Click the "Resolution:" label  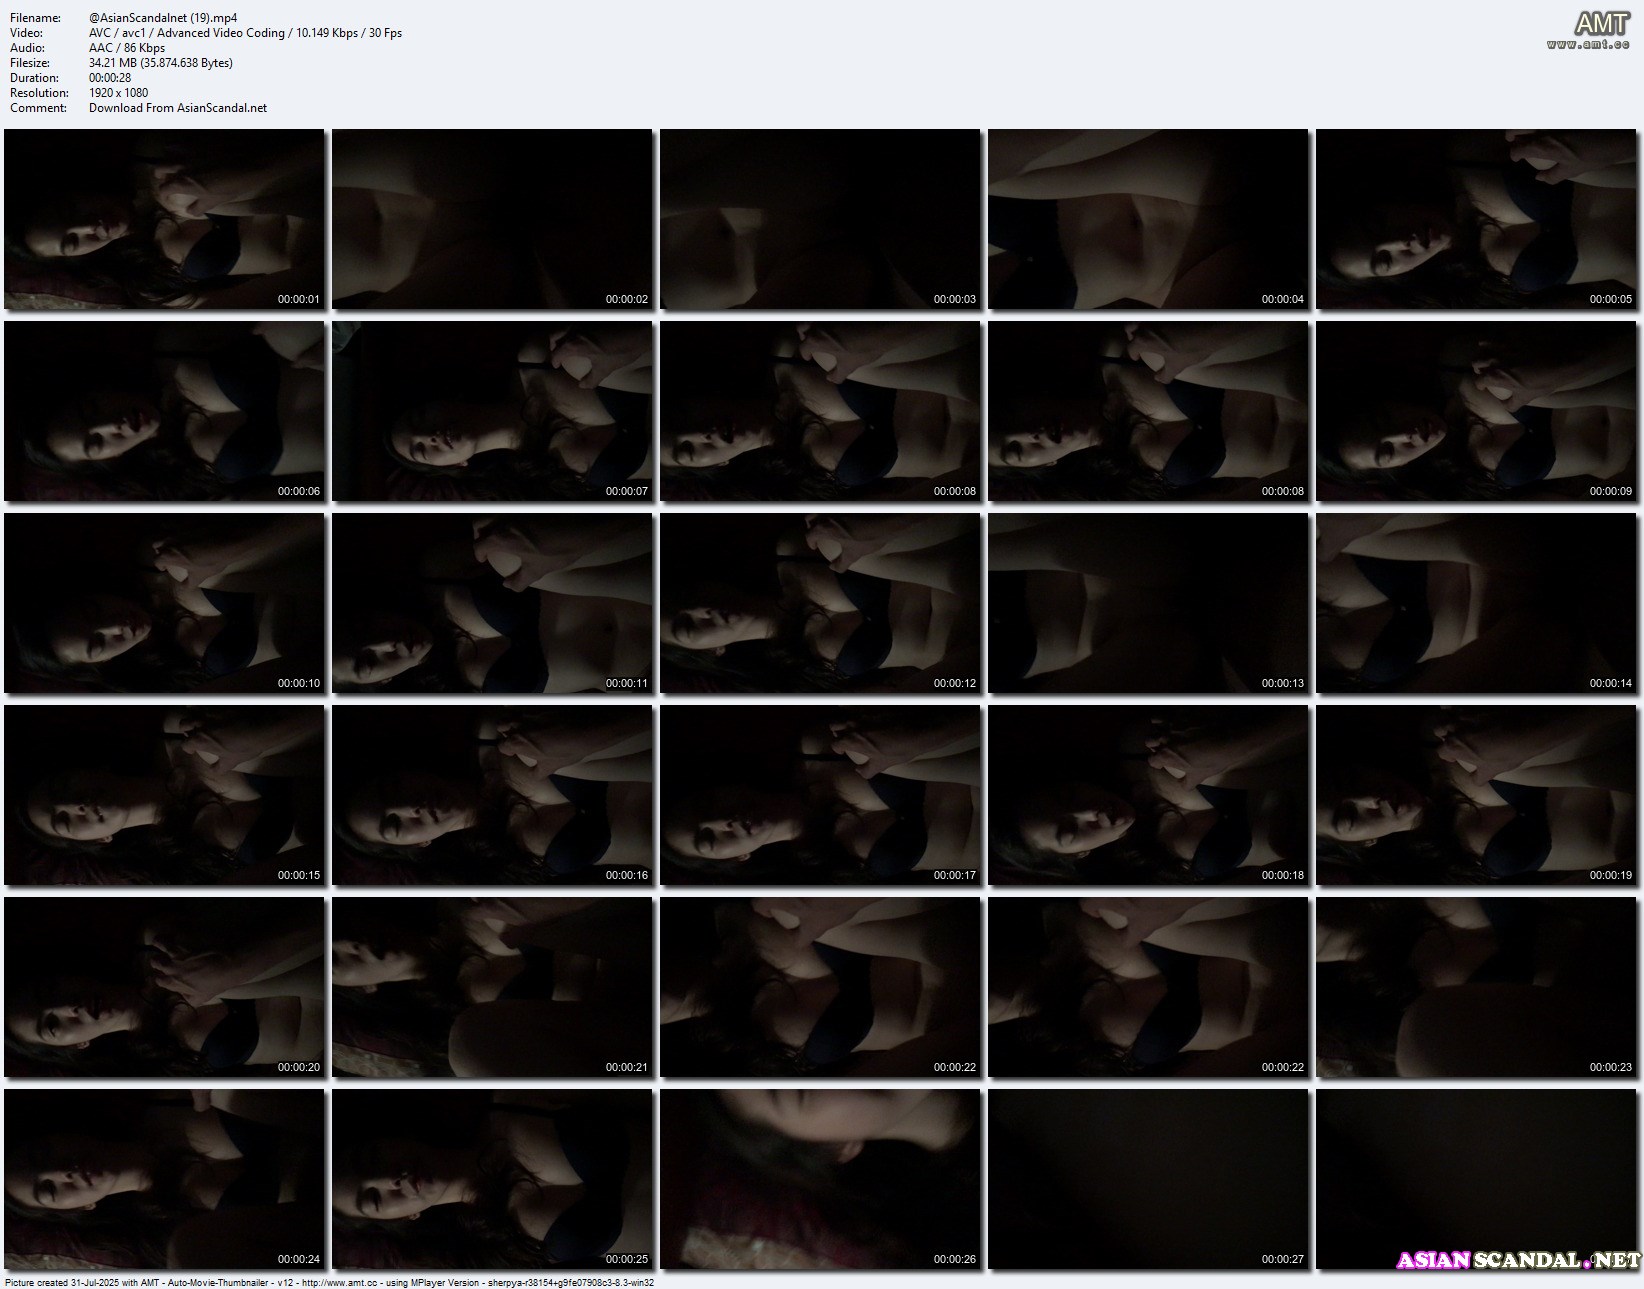38,93
